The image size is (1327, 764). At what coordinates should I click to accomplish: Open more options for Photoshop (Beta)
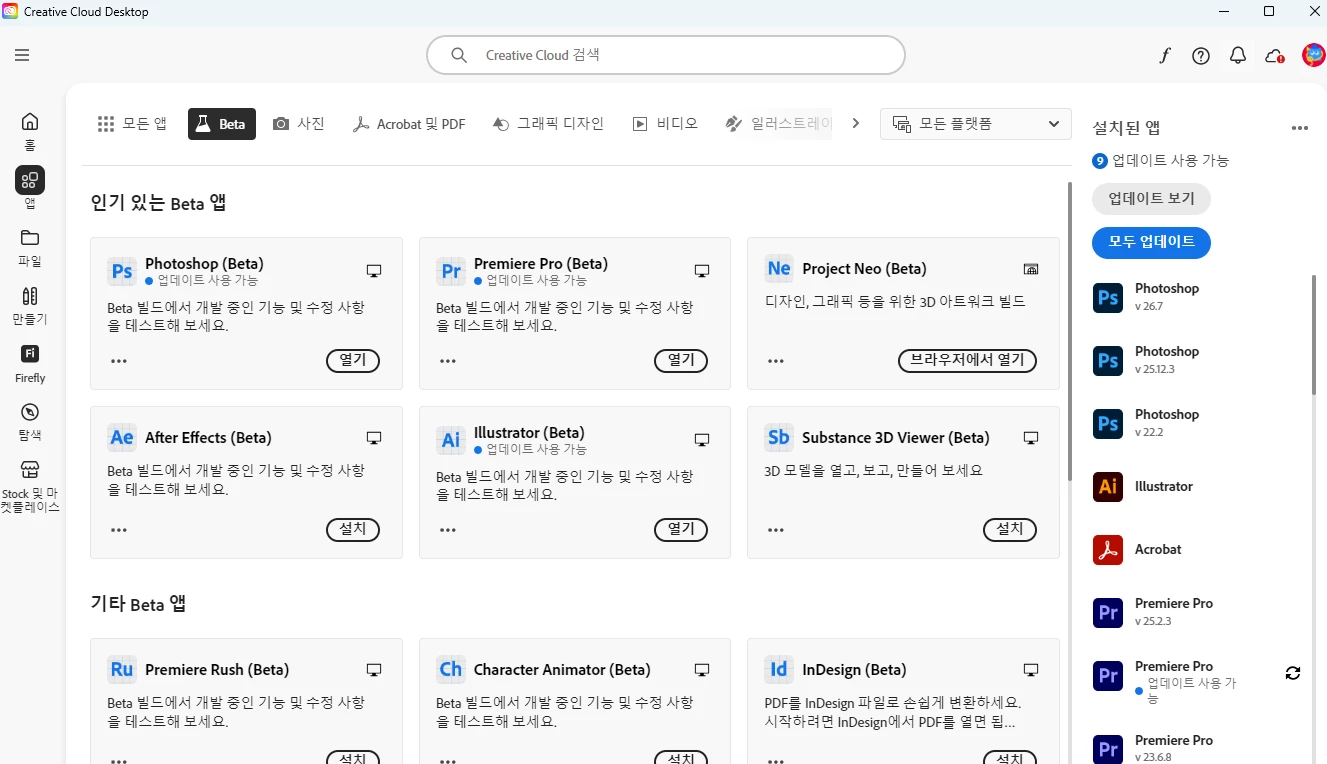click(x=119, y=361)
